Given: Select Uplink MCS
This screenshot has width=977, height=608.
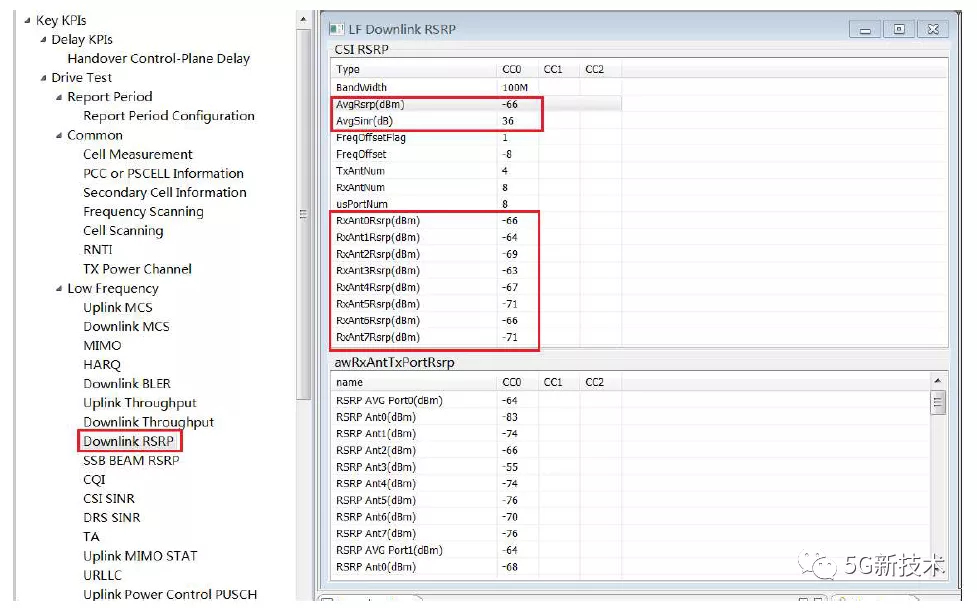Looking at the screenshot, I should click(118, 308).
